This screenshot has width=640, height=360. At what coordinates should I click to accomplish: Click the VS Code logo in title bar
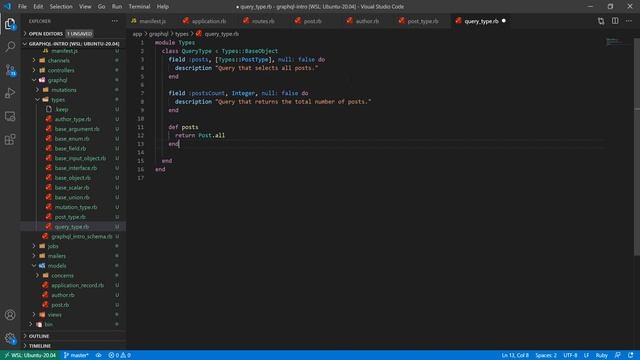coord(8,7)
